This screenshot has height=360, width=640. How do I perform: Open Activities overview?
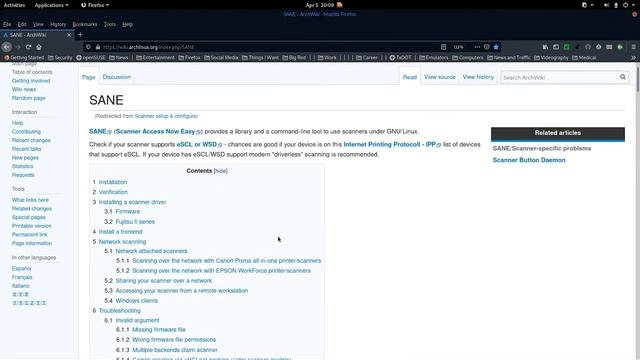coord(14,5)
